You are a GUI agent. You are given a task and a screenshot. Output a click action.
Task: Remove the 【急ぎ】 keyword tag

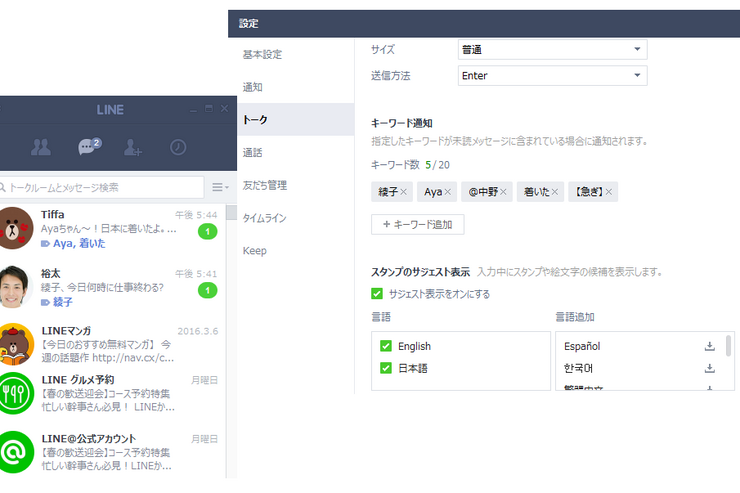(x=609, y=192)
